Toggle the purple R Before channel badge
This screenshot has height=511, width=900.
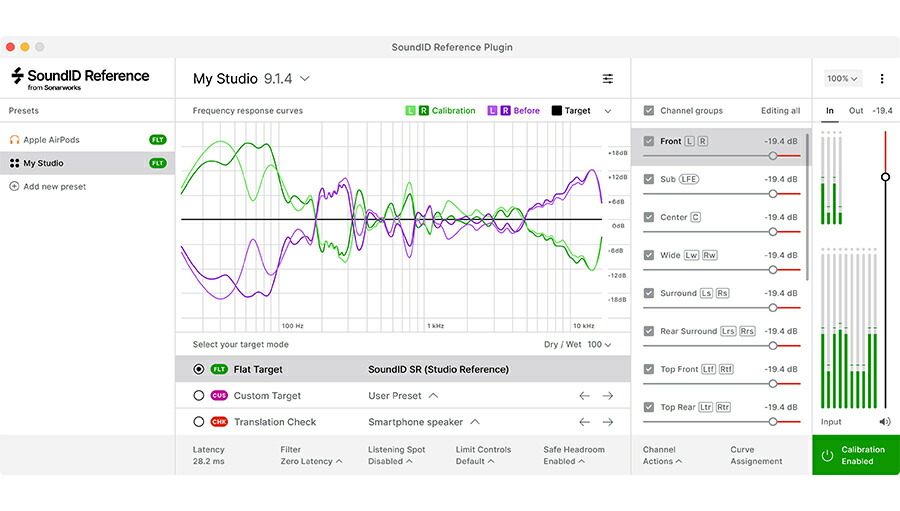tap(505, 110)
